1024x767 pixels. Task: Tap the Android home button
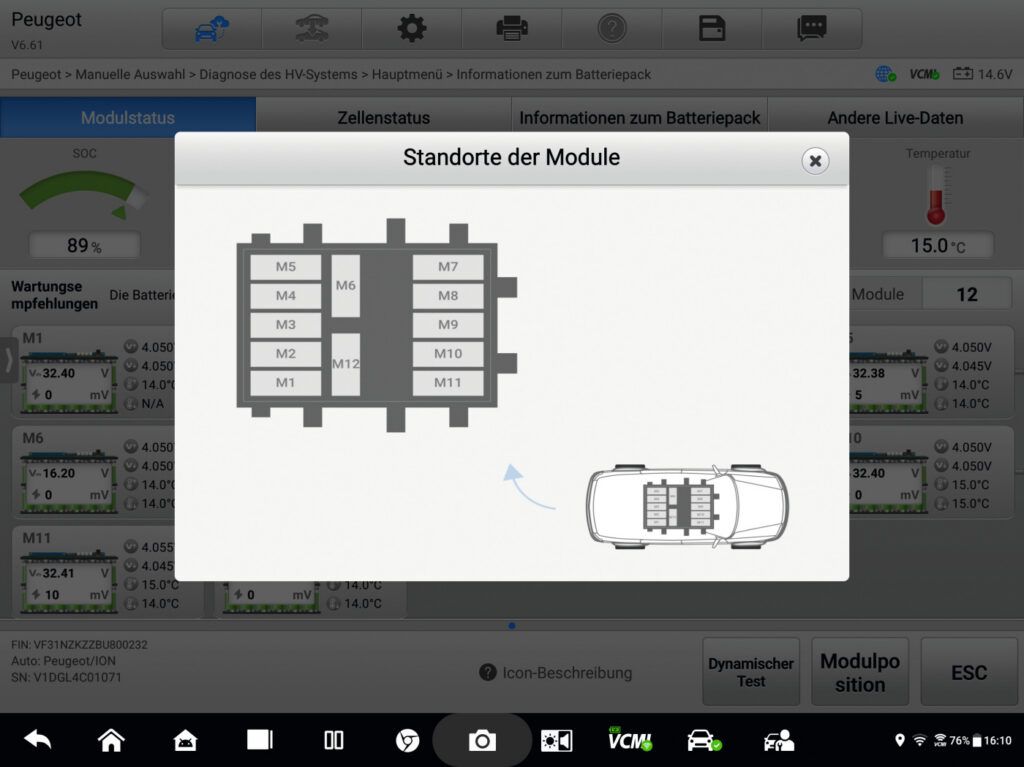(111, 740)
